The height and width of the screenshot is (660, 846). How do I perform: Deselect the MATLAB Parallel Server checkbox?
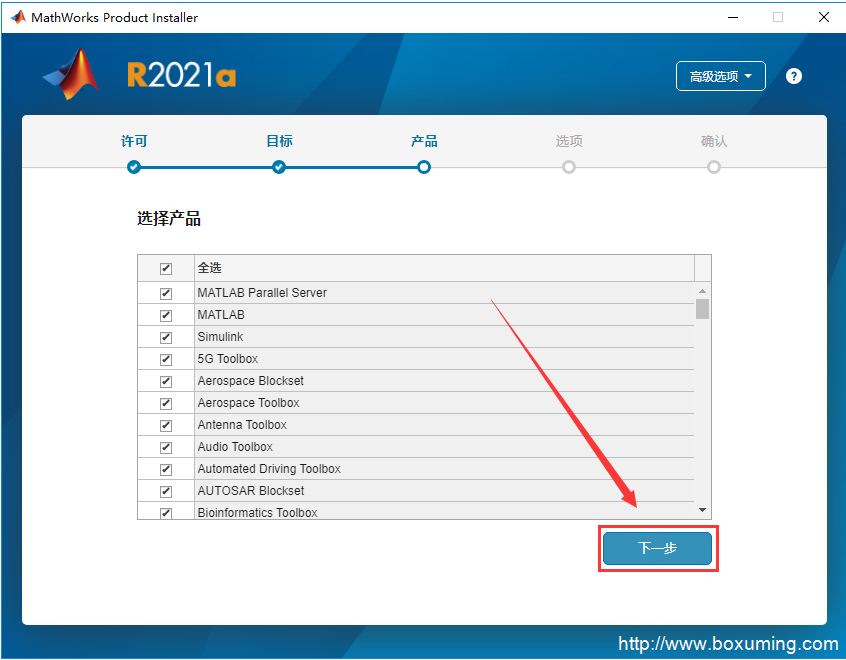click(x=166, y=293)
